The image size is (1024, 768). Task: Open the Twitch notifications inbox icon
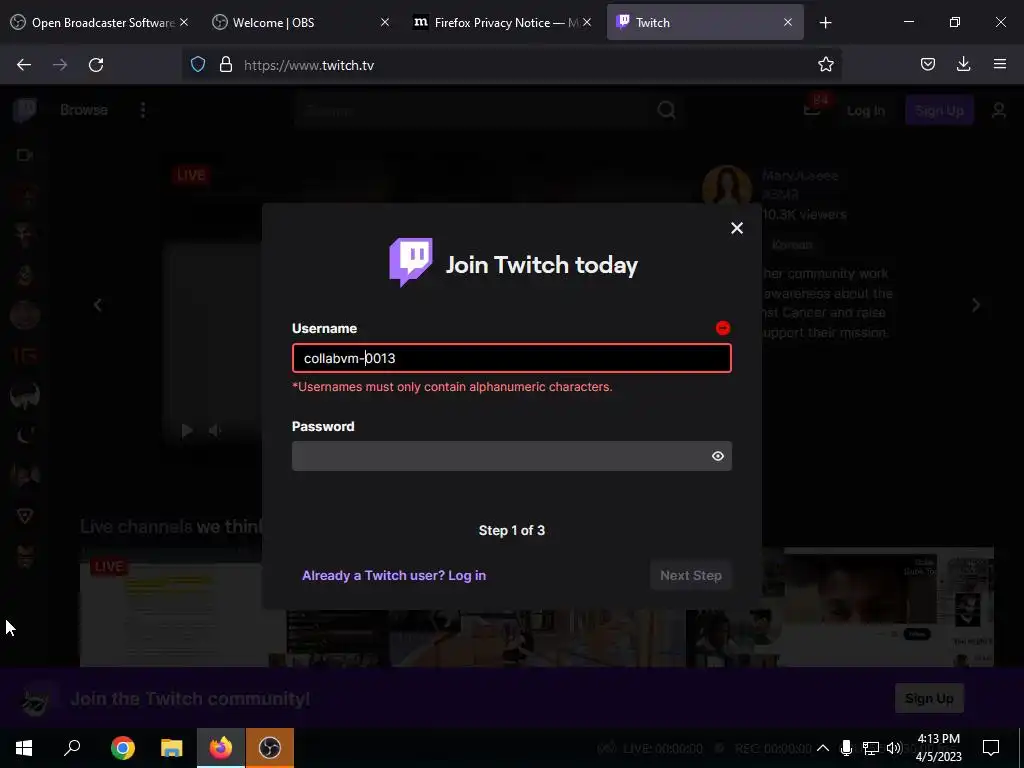coord(812,110)
